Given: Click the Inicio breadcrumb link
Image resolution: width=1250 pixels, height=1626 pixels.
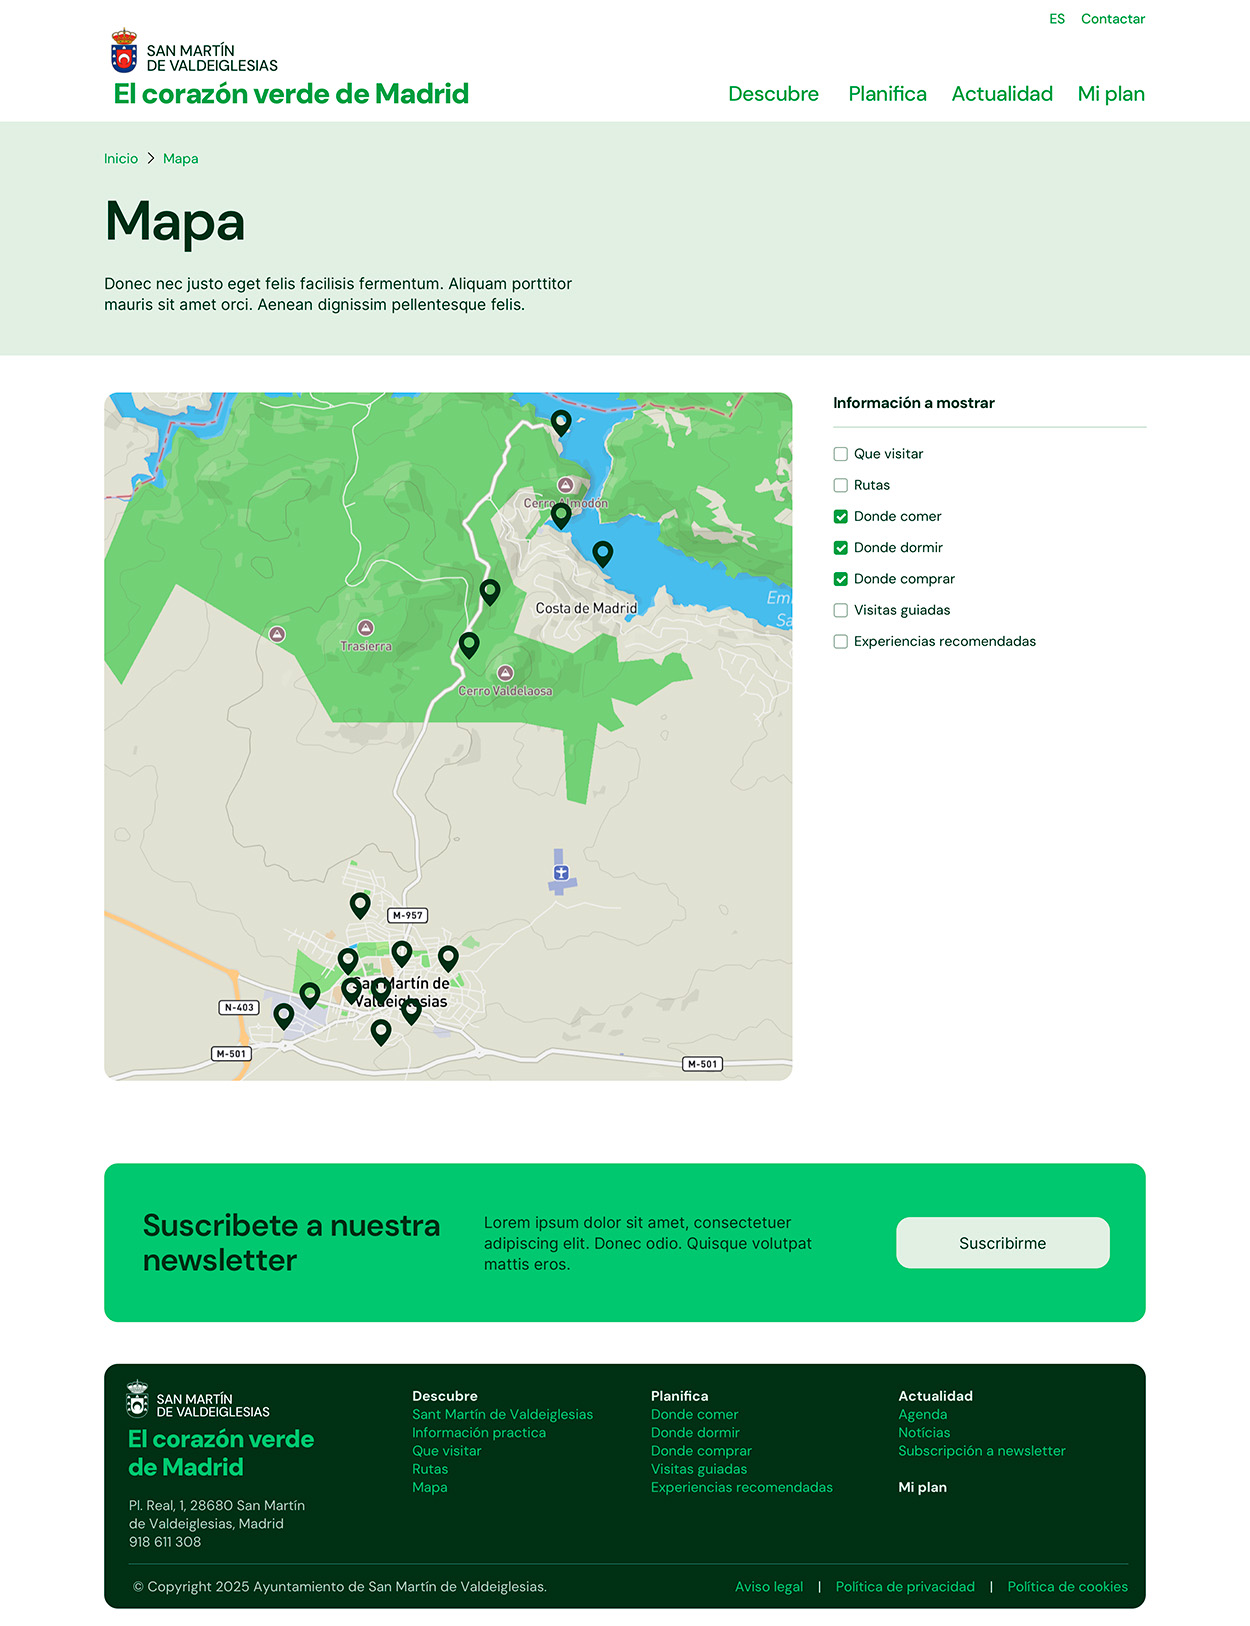Looking at the screenshot, I should tap(121, 159).
